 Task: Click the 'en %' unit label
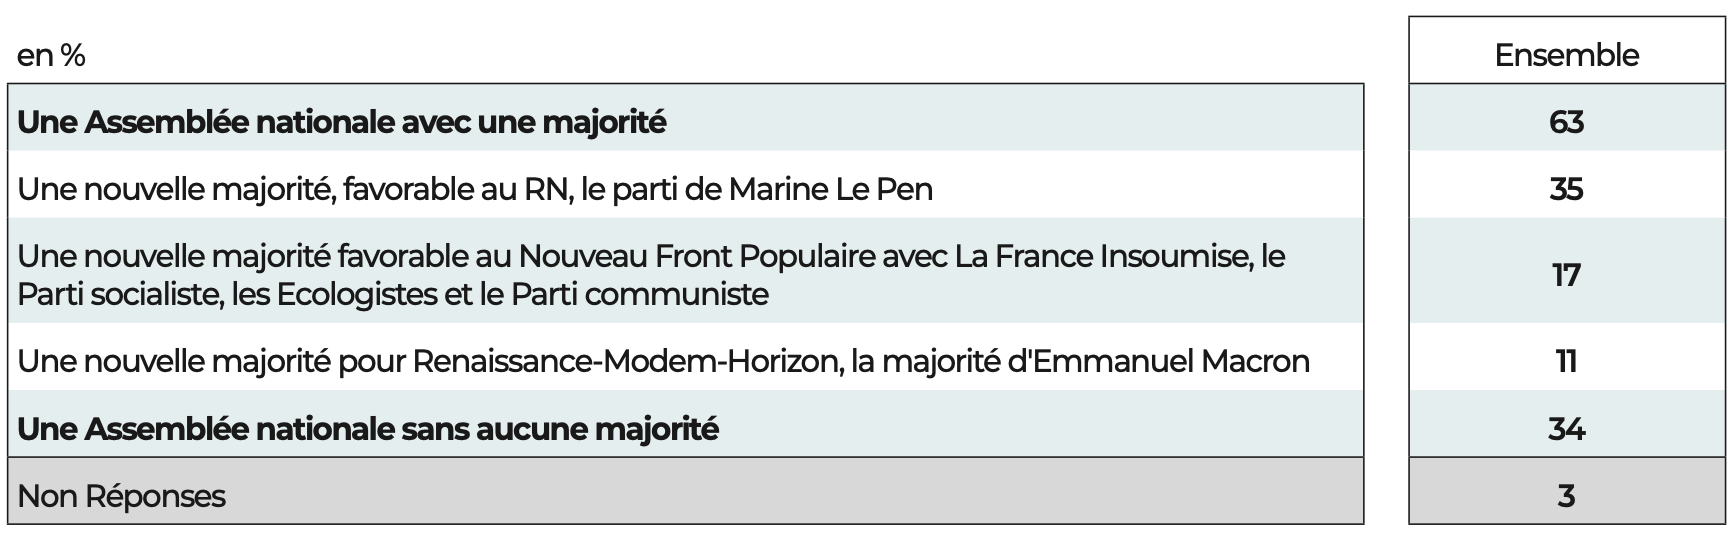point(51,56)
